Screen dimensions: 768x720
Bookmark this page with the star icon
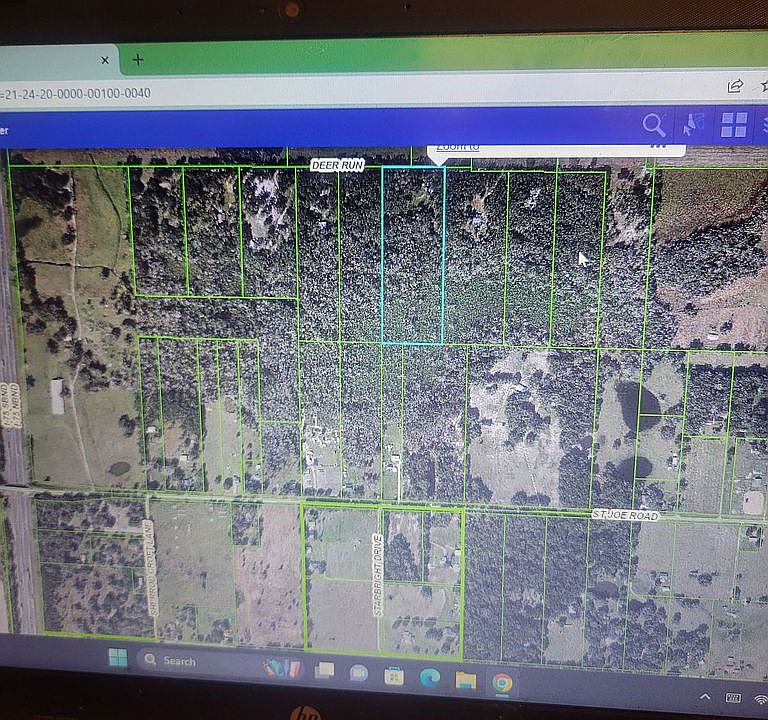pyautogui.click(x=764, y=86)
